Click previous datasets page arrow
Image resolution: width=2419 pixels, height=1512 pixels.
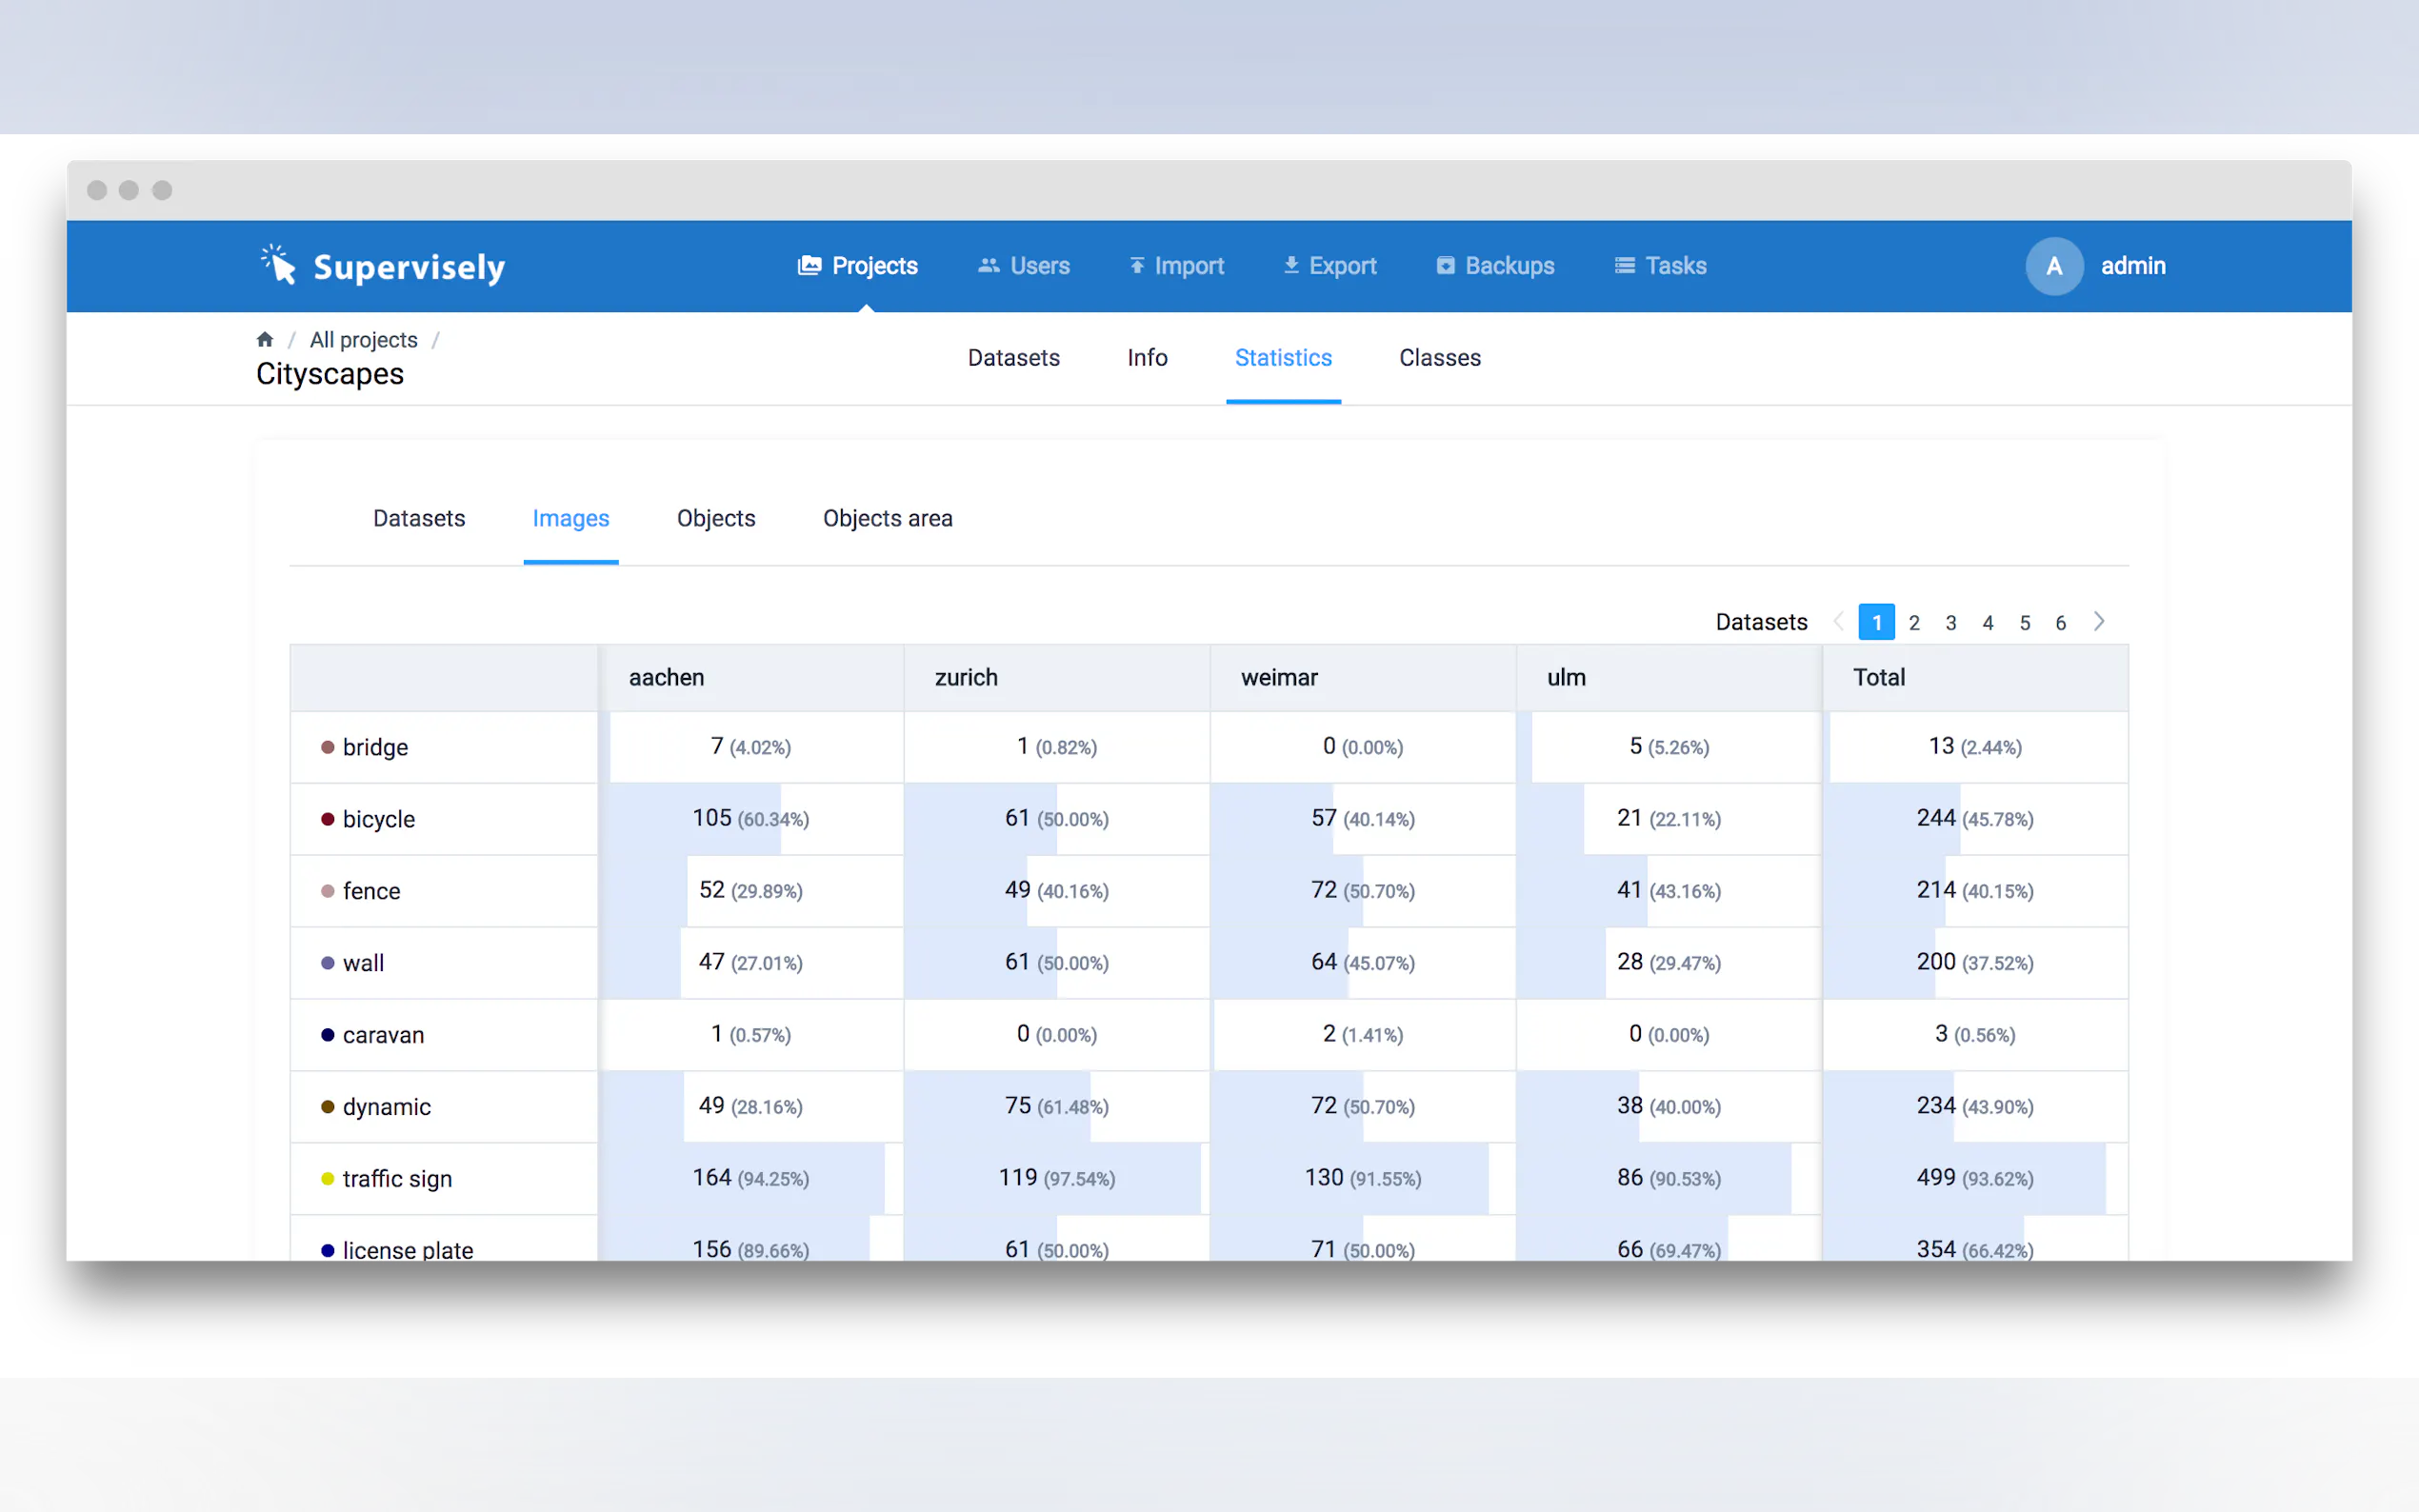[x=1838, y=622]
